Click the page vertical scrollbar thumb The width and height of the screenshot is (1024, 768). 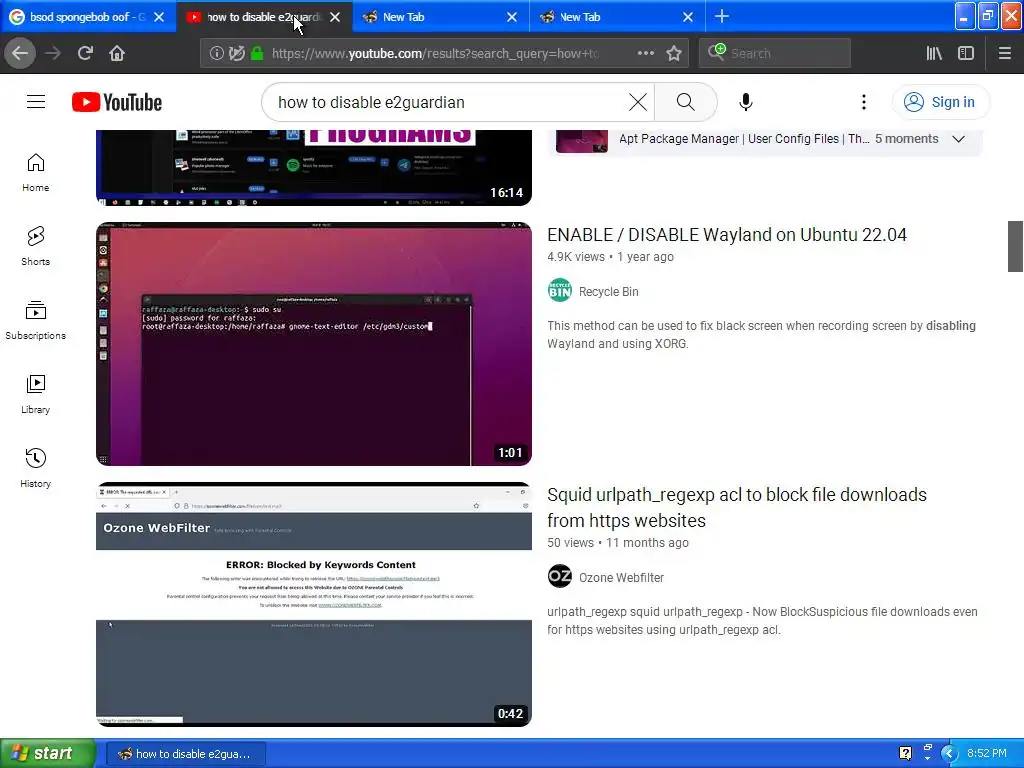1015,246
